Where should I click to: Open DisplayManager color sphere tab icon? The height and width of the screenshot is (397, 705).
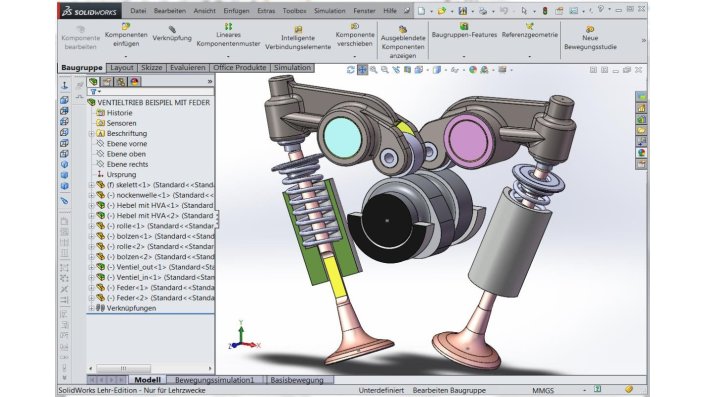(x=134, y=81)
